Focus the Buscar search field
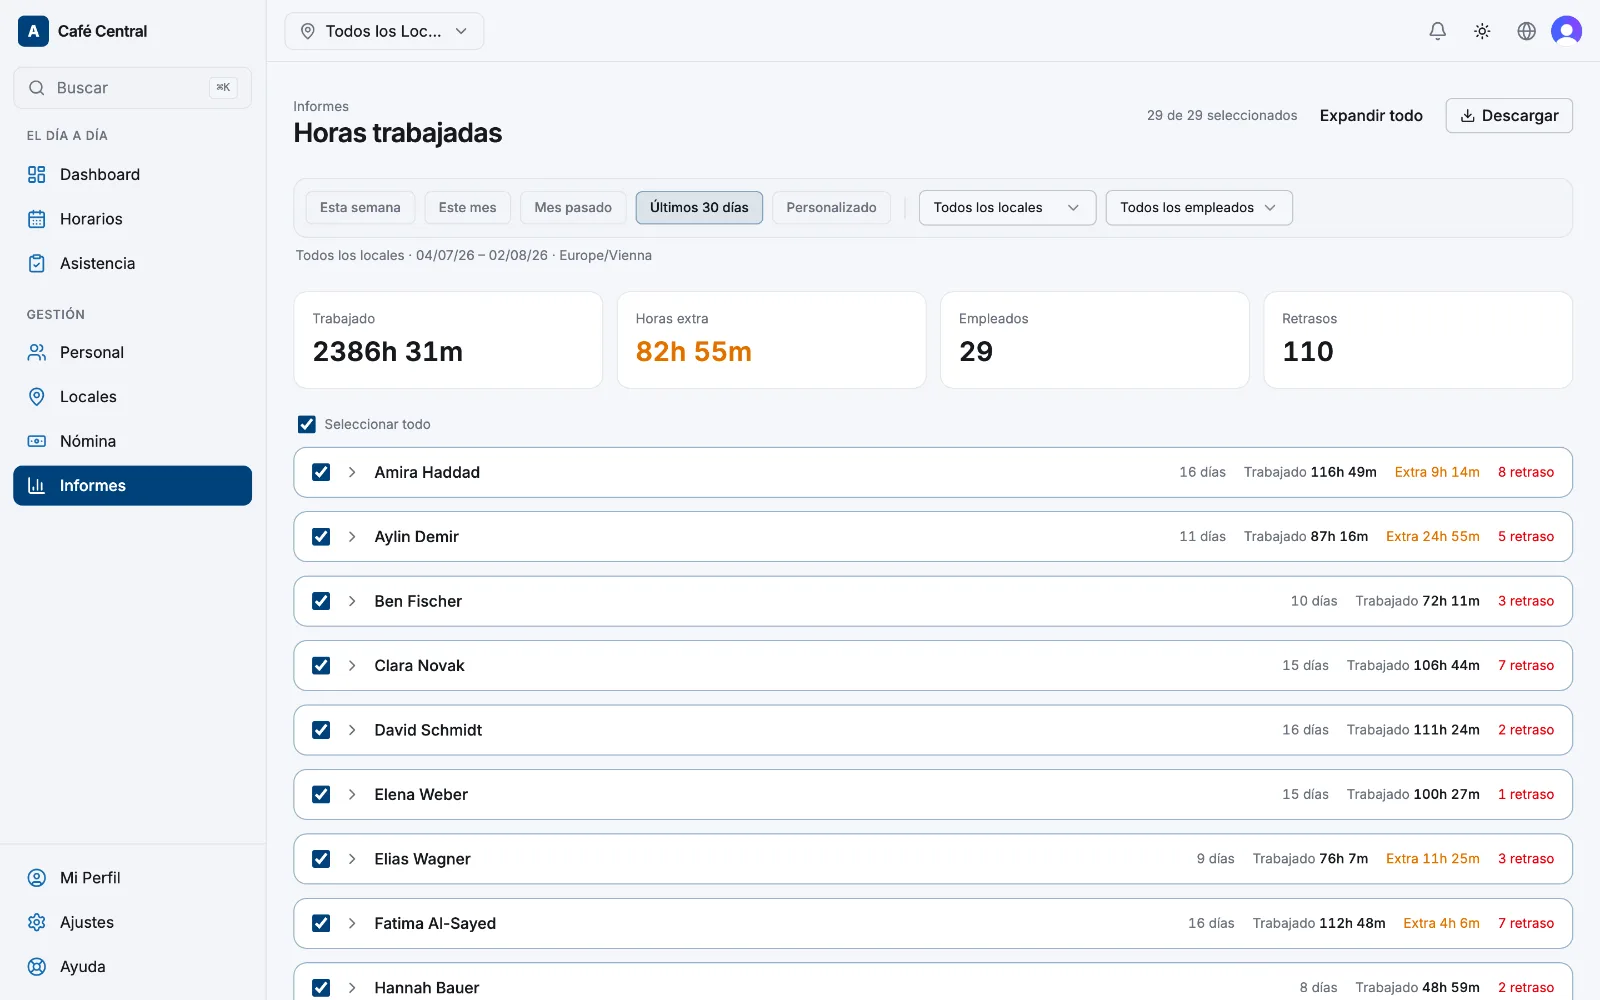The height and width of the screenshot is (1000, 1600). click(x=132, y=88)
